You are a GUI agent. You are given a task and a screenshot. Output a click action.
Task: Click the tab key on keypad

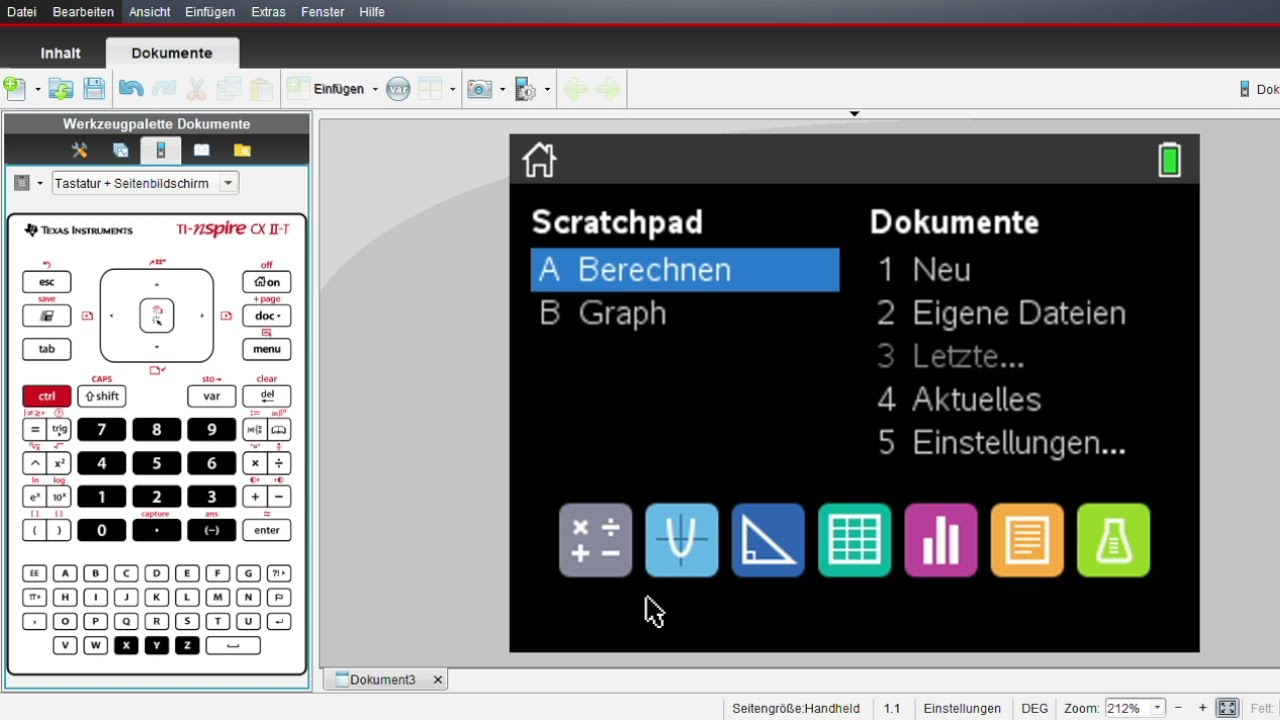point(47,350)
